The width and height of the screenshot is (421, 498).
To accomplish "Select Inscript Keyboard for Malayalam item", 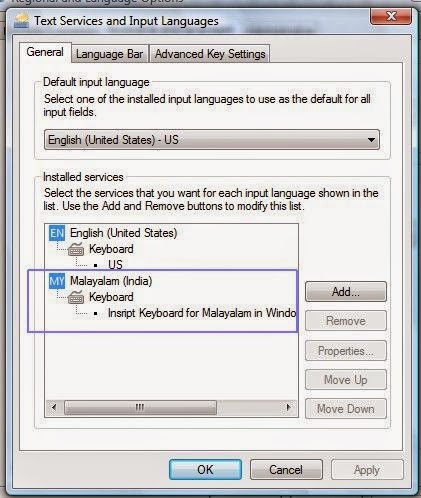I will [x=202, y=313].
